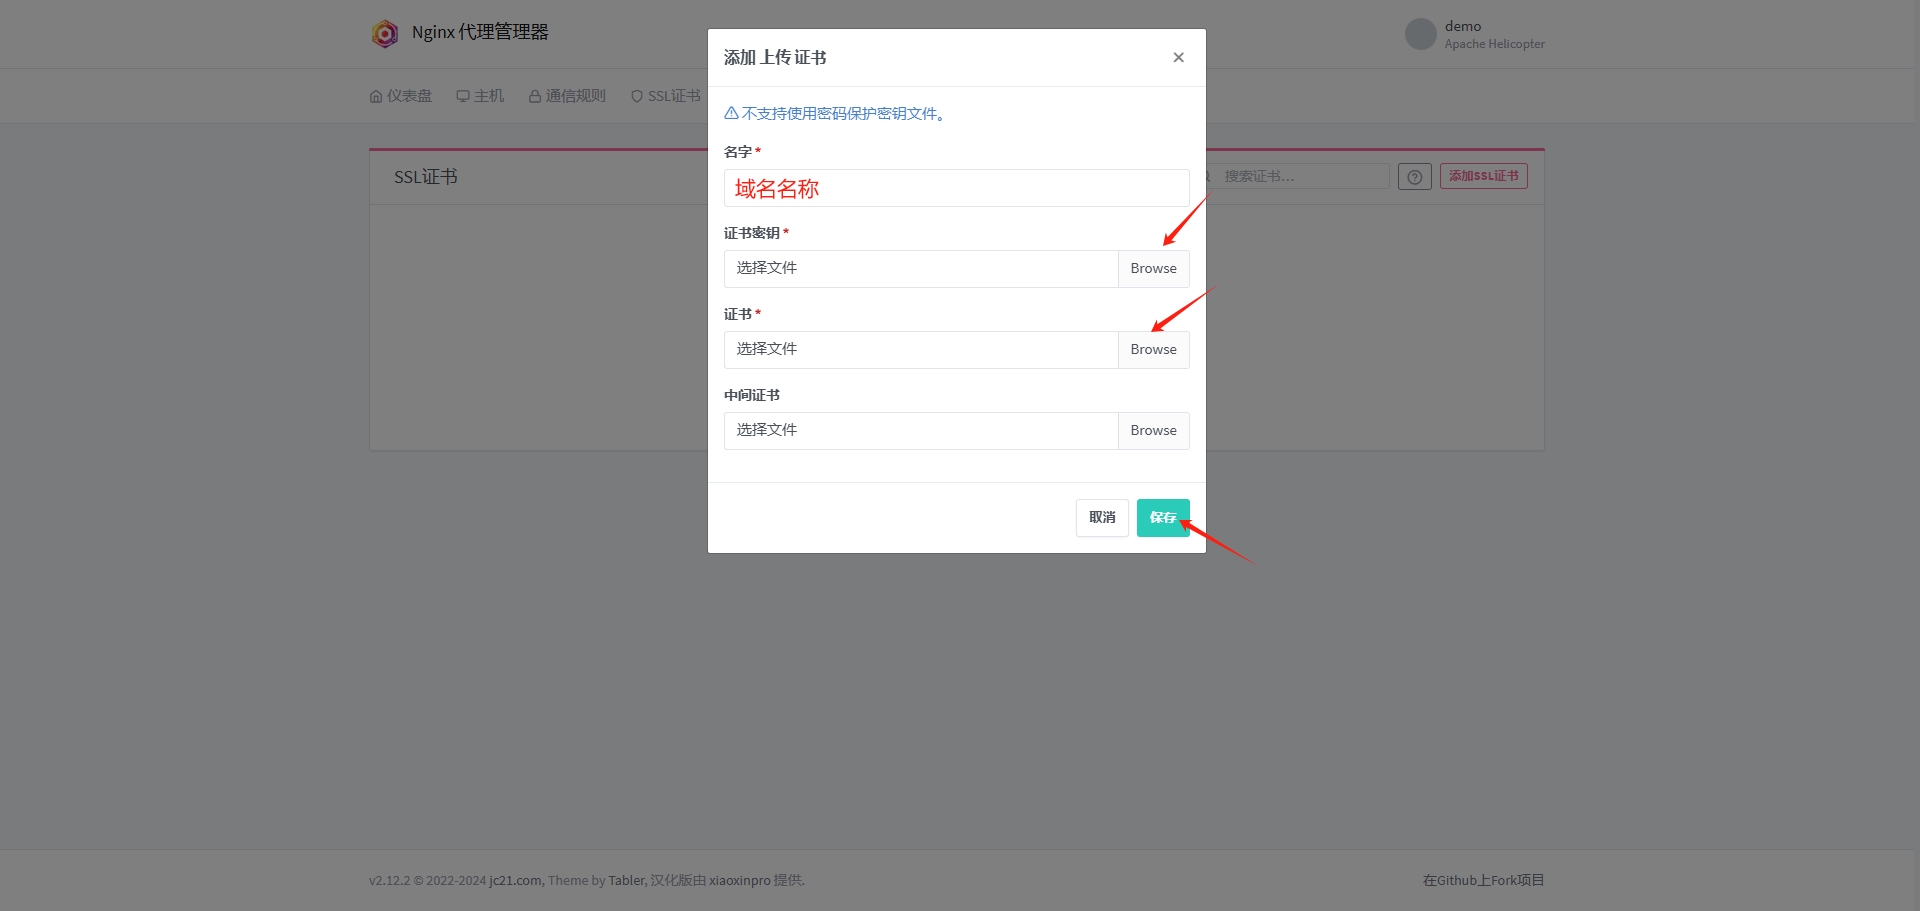Image resolution: width=1920 pixels, height=911 pixels.
Task: Click the name input field
Action: 956,188
